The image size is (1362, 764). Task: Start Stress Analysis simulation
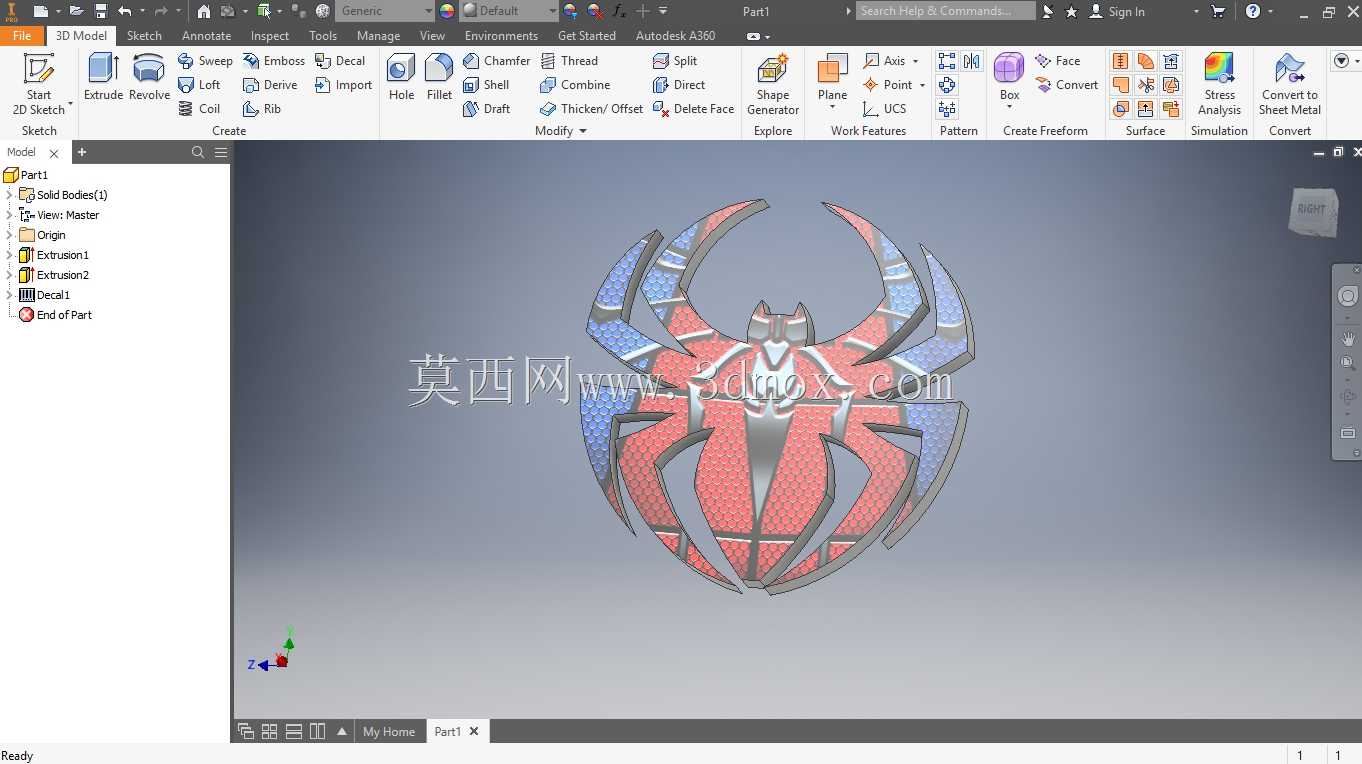1219,85
